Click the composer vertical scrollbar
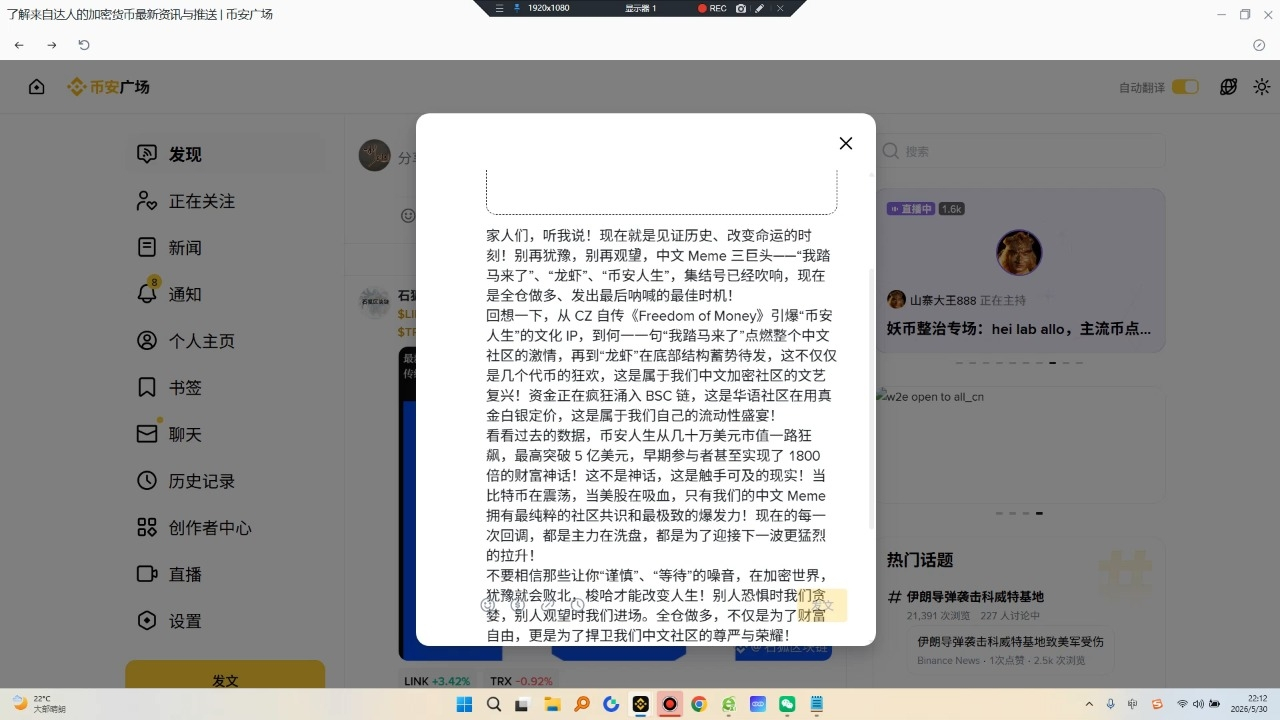This screenshot has height=720, width=1280. (871, 400)
